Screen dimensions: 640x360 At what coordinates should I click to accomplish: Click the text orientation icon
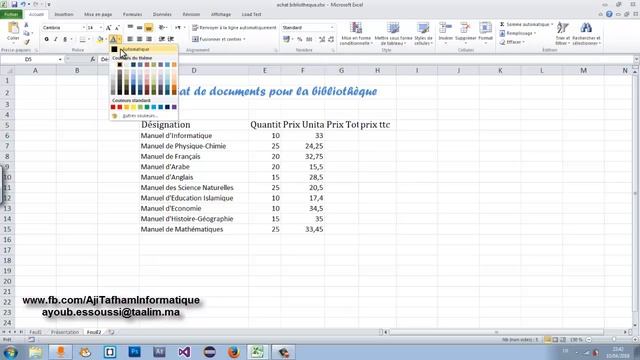(x=162, y=28)
